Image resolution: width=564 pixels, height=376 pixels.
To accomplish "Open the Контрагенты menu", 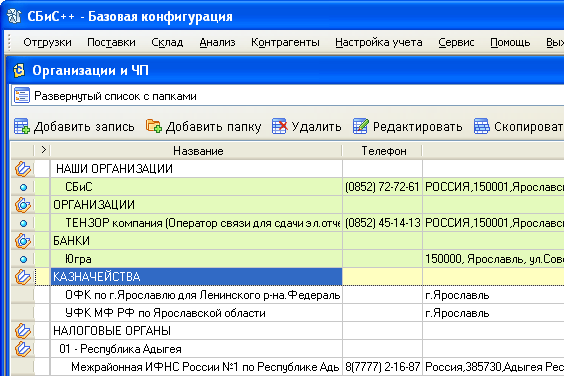I will pyautogui.click(x=285, y=42).
